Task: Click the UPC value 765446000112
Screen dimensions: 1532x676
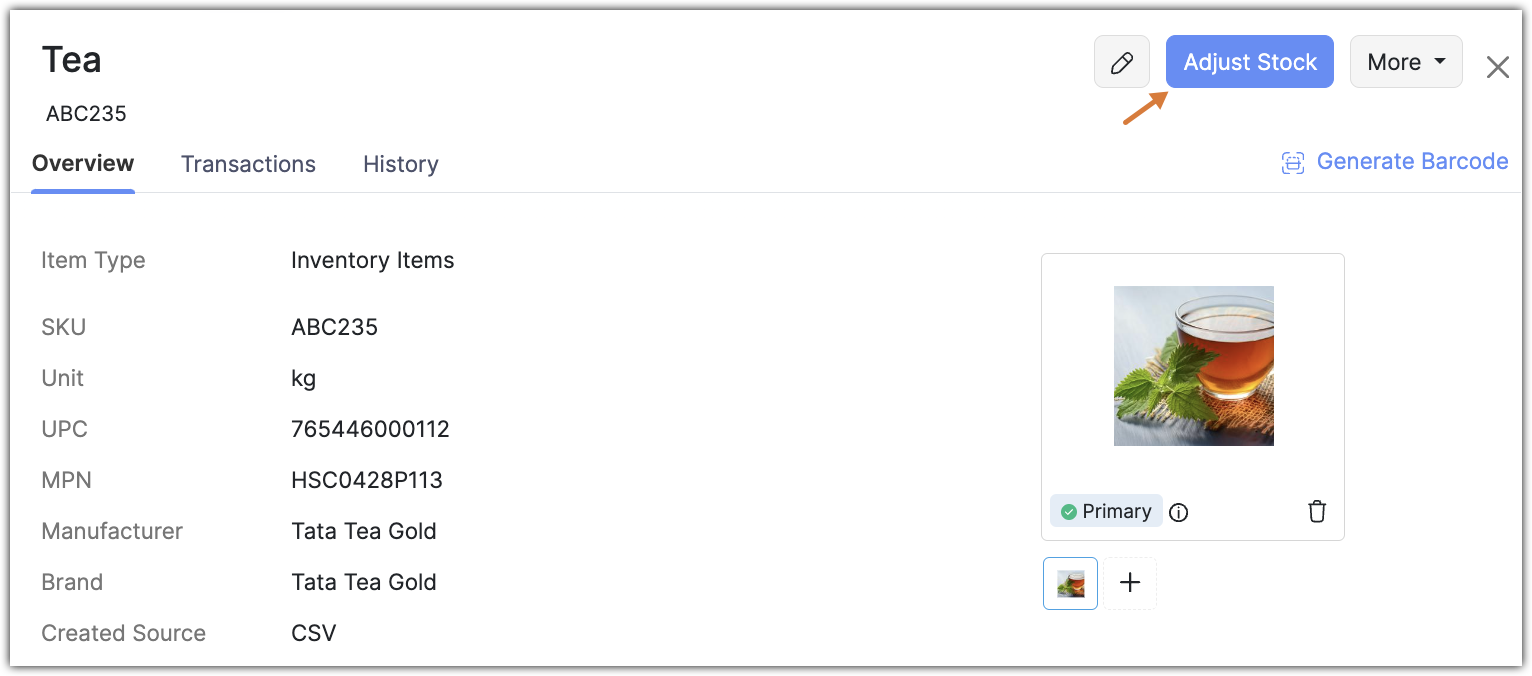Action: click(x=370, y=429)
